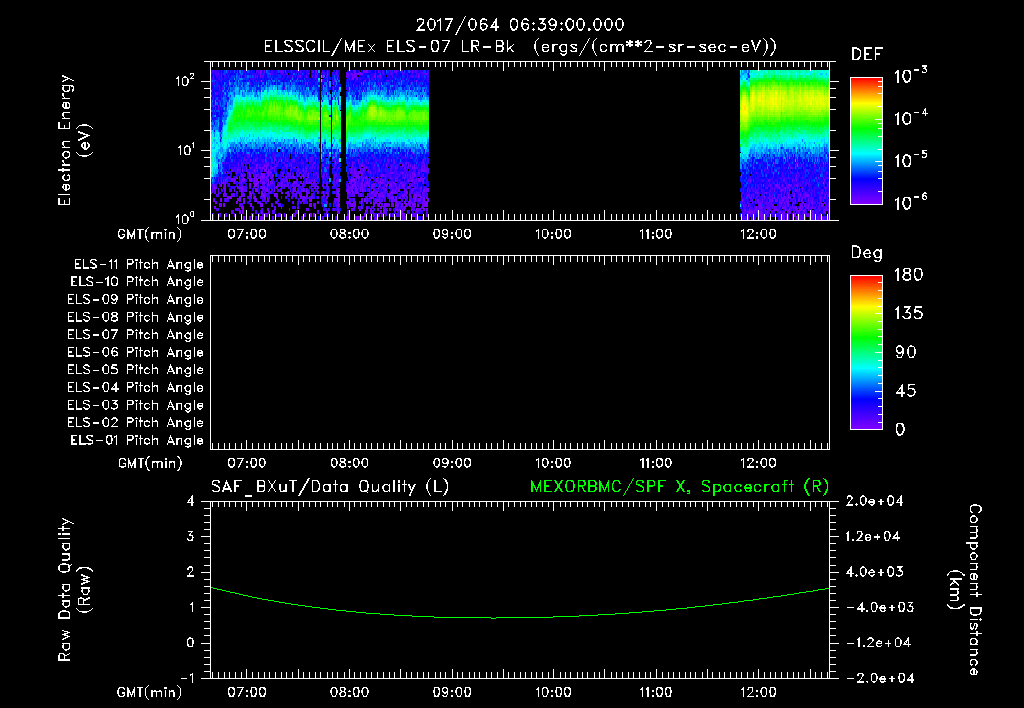
Task: Click the SAF_BXuT/Data Quality (L) legend
Action: 330,487
